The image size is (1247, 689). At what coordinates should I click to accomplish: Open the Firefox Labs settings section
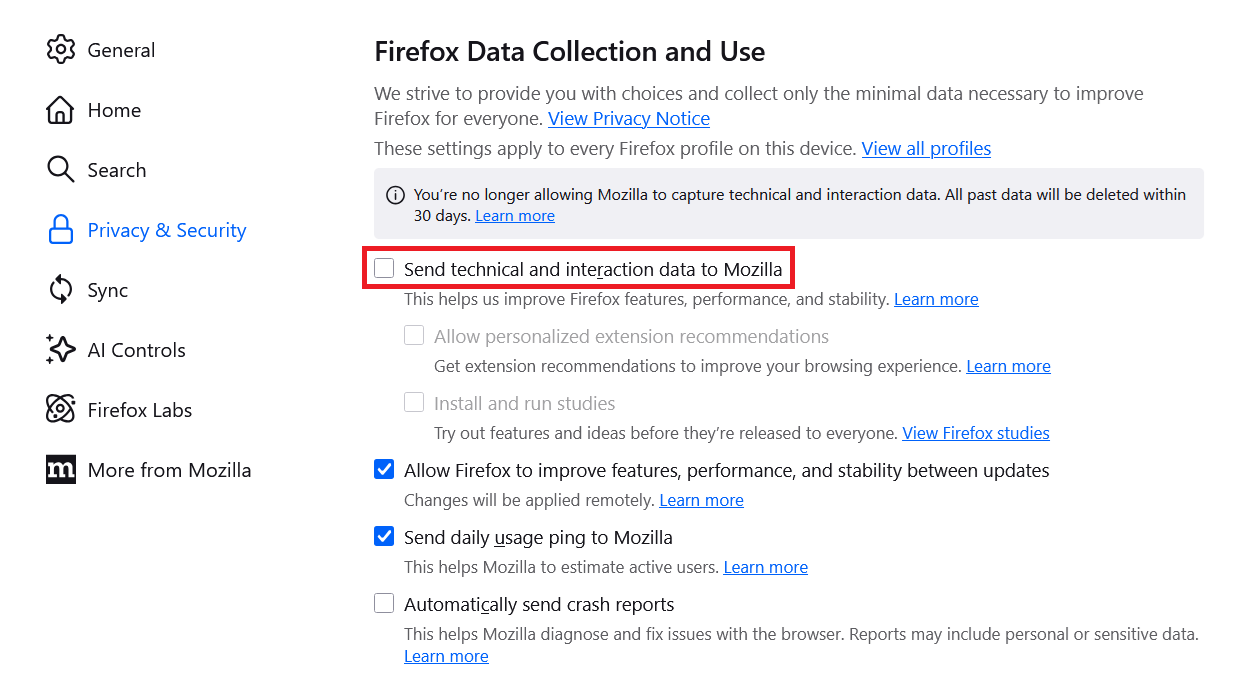[x=139, y=410]
